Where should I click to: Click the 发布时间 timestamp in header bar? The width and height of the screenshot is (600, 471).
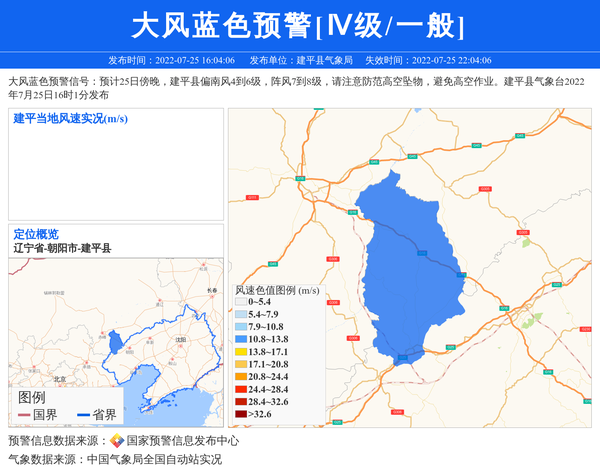tap(171, 60)
